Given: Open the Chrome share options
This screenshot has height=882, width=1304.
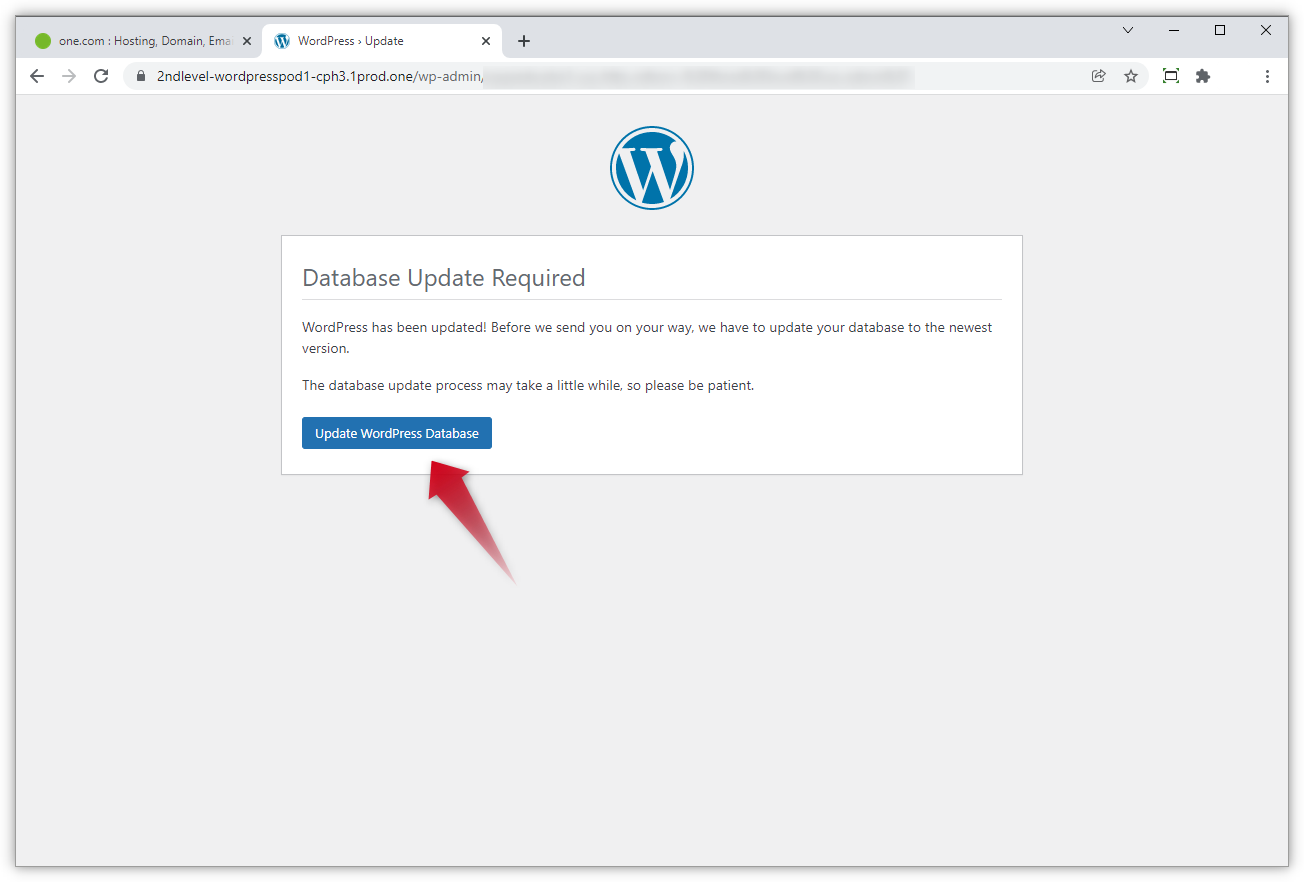Looking at the screenshot, I should pyautogui.click(x=1098, y=76).
